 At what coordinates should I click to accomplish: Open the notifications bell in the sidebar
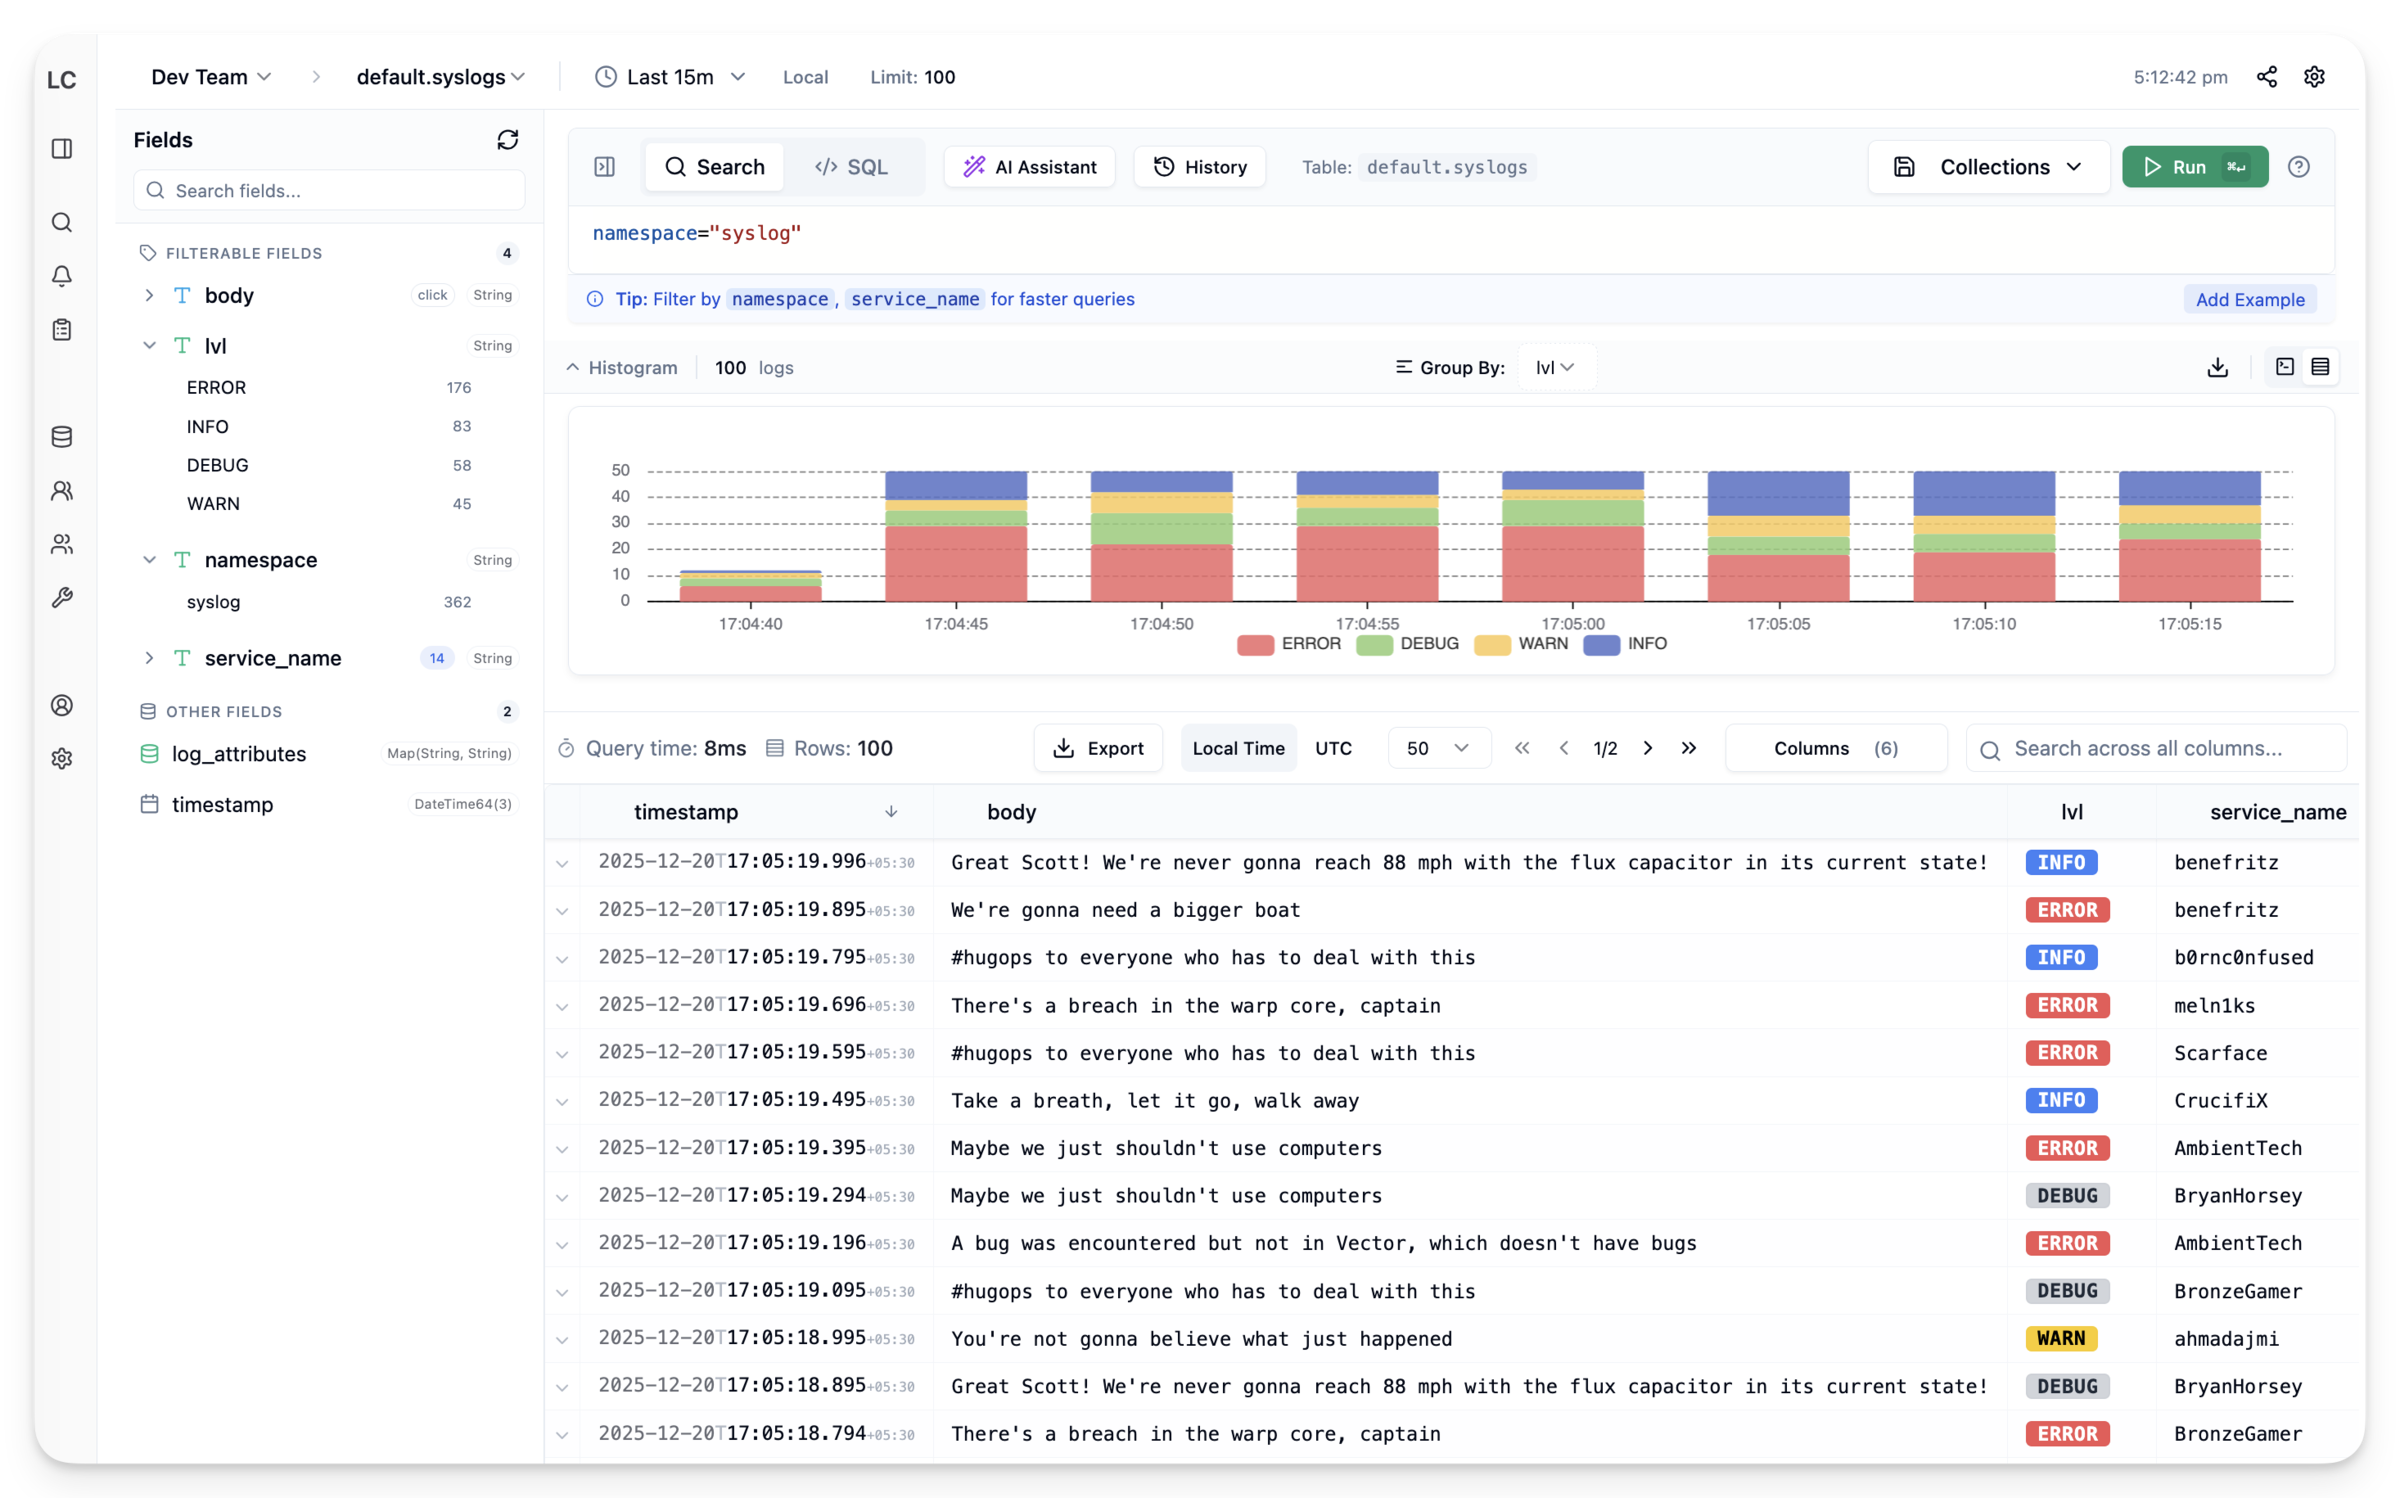point(62,276)
